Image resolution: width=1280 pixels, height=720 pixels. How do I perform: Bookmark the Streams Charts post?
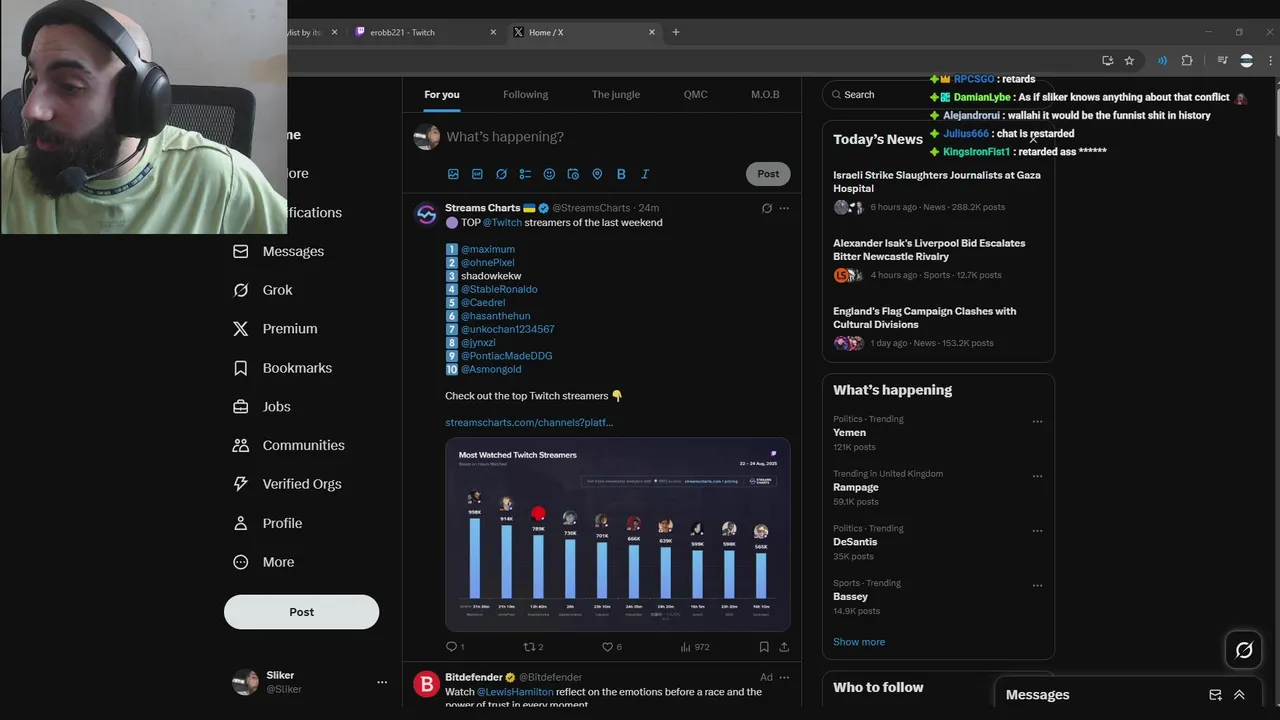pos(764,647)
